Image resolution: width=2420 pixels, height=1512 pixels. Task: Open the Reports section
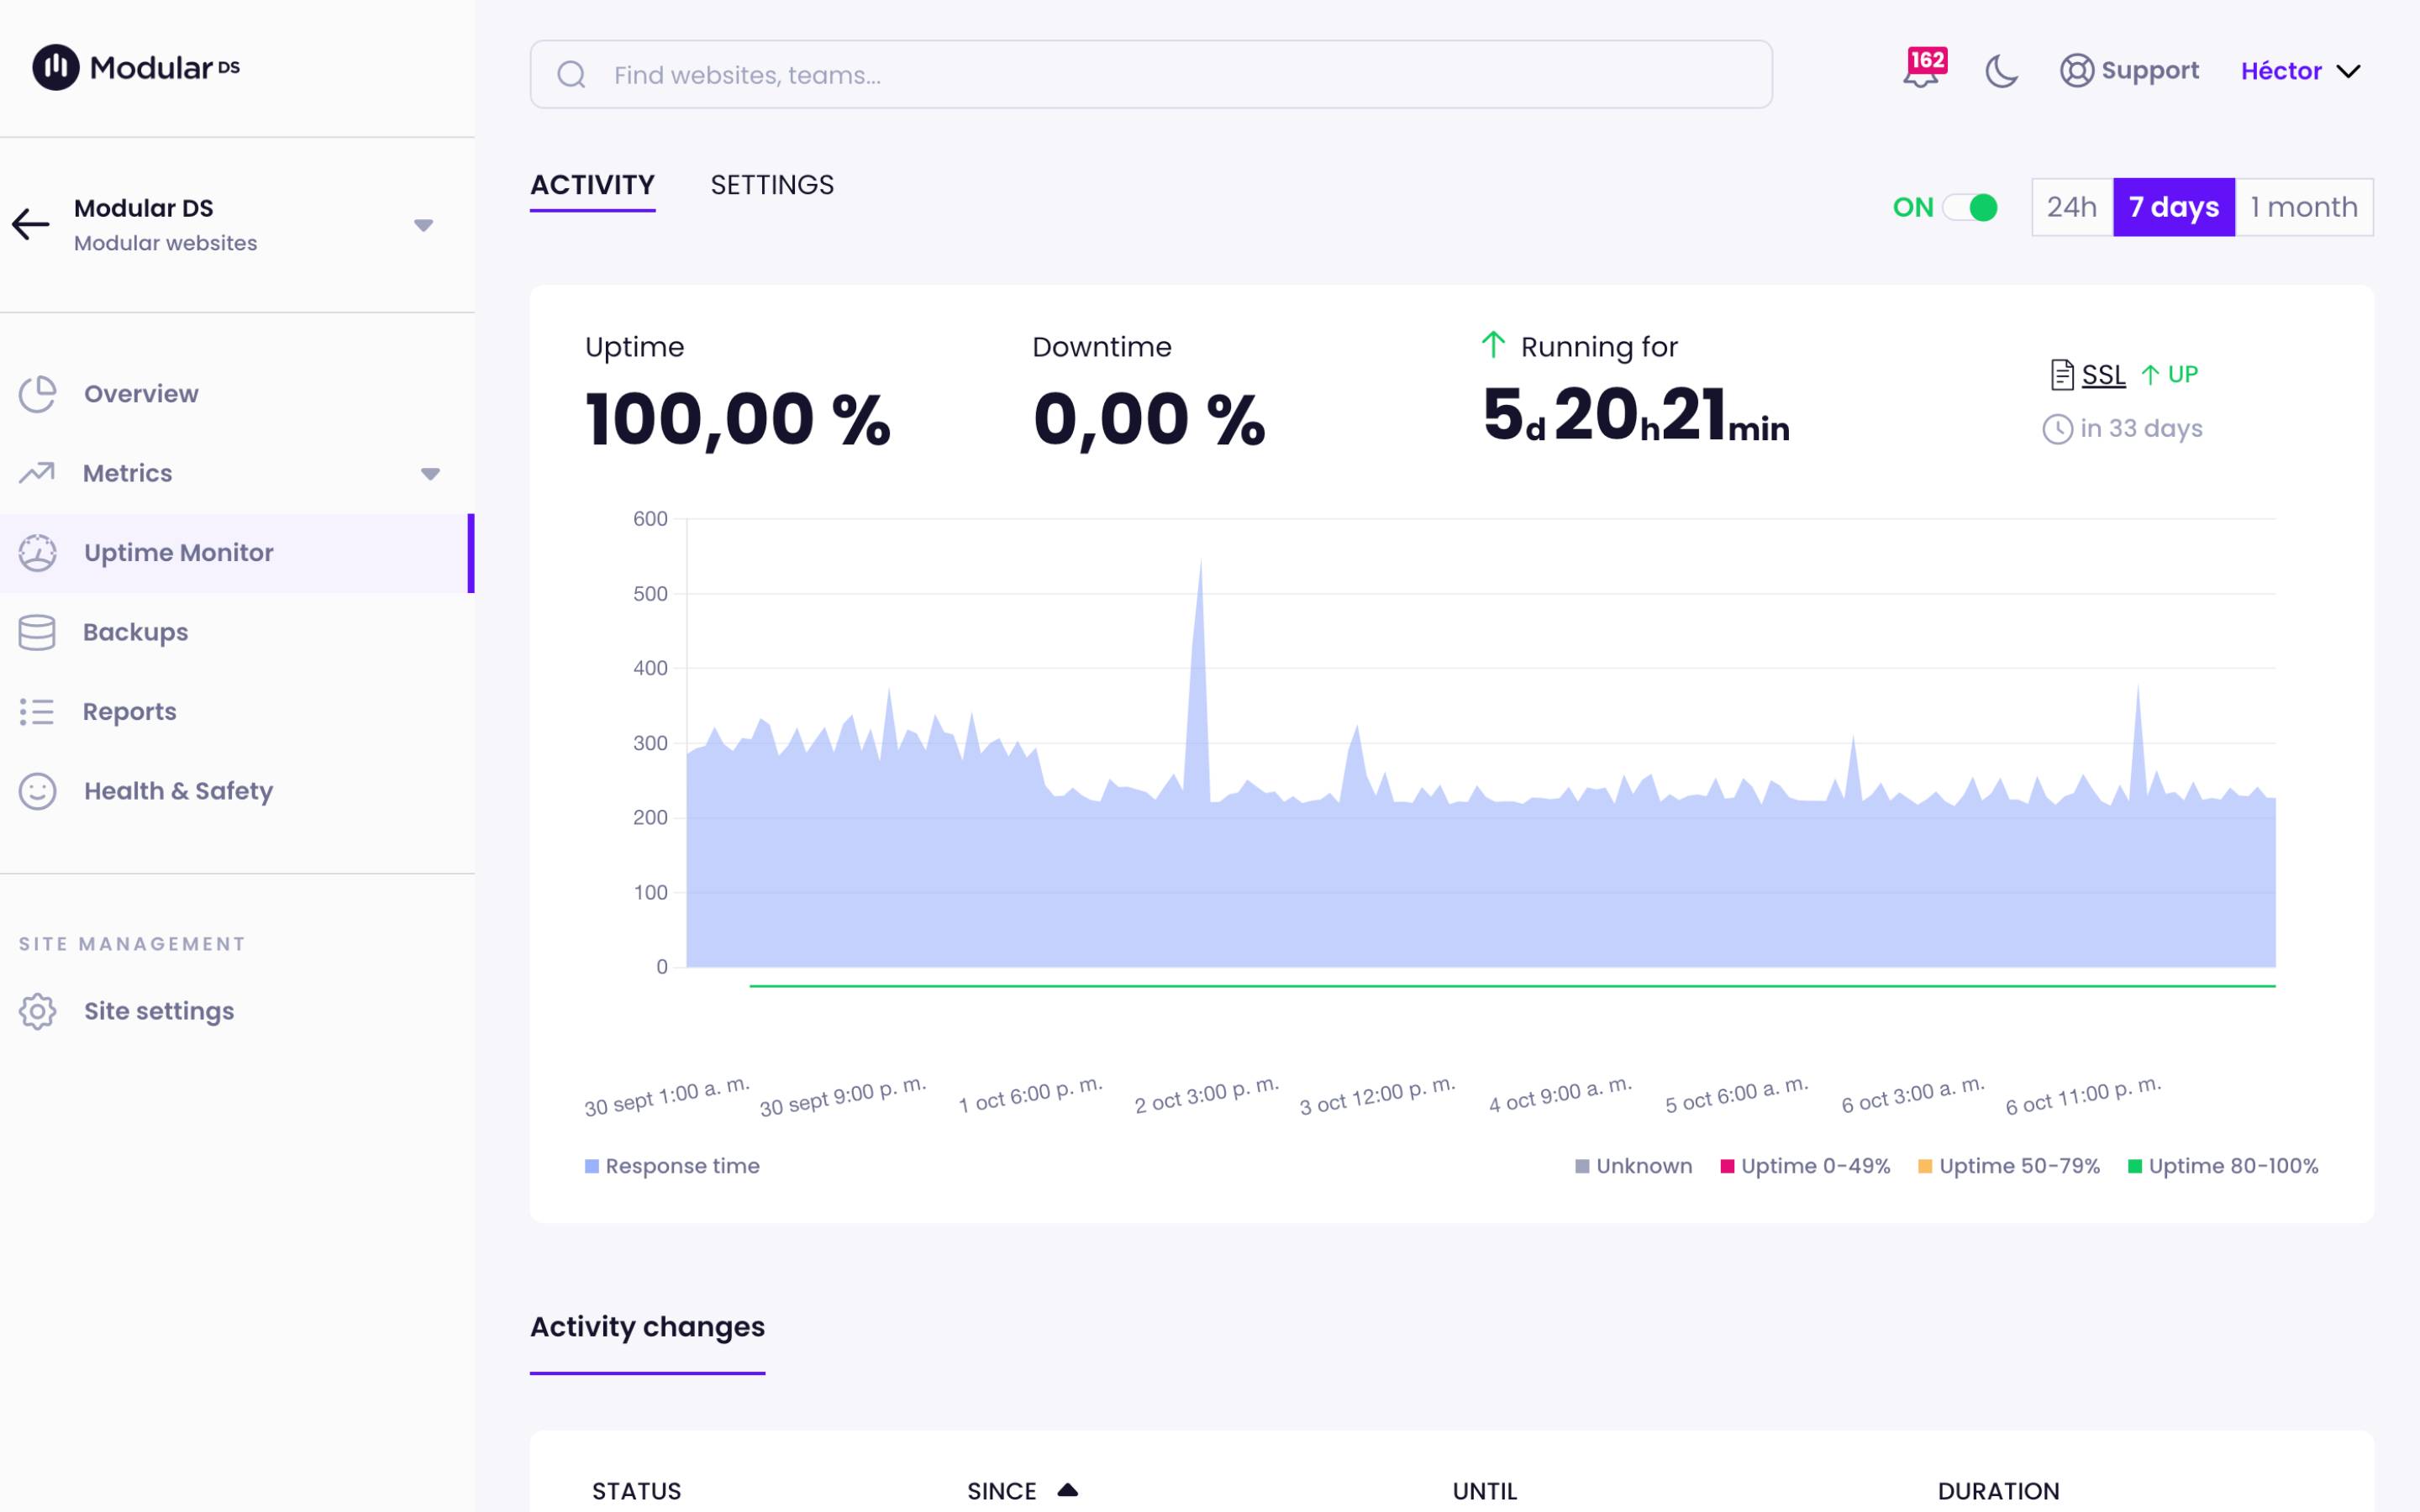pos(129,710)
